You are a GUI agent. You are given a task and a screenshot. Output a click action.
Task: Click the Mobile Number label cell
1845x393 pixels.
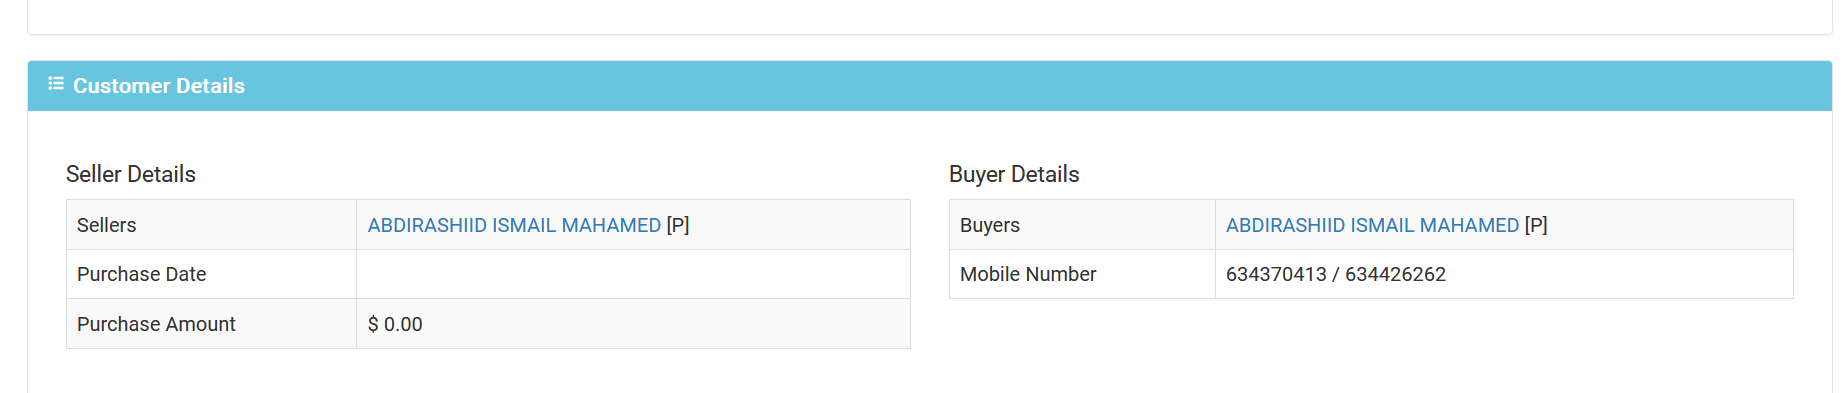point(1082,274)
